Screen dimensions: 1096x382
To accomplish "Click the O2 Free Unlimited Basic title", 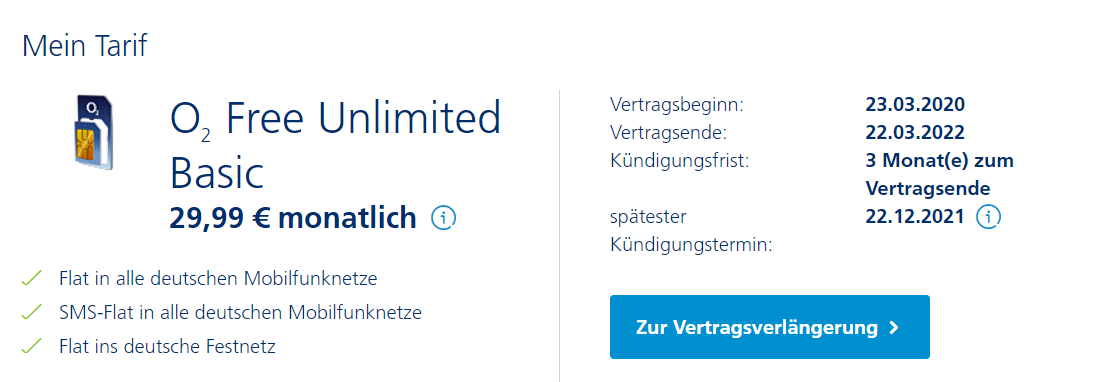I will (x=336, y=146).
